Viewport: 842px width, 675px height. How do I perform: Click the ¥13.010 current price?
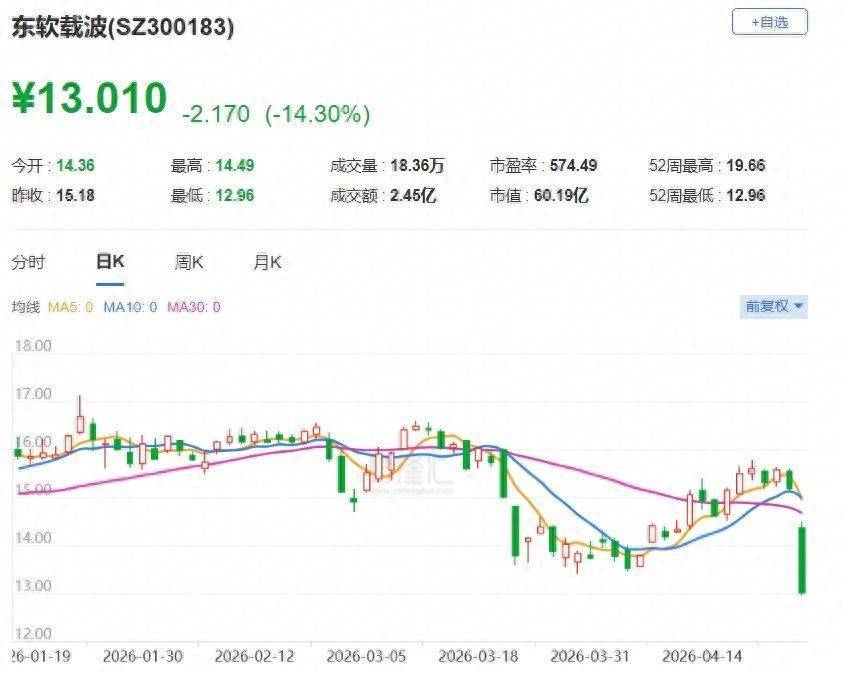click(x=90, y=99)
